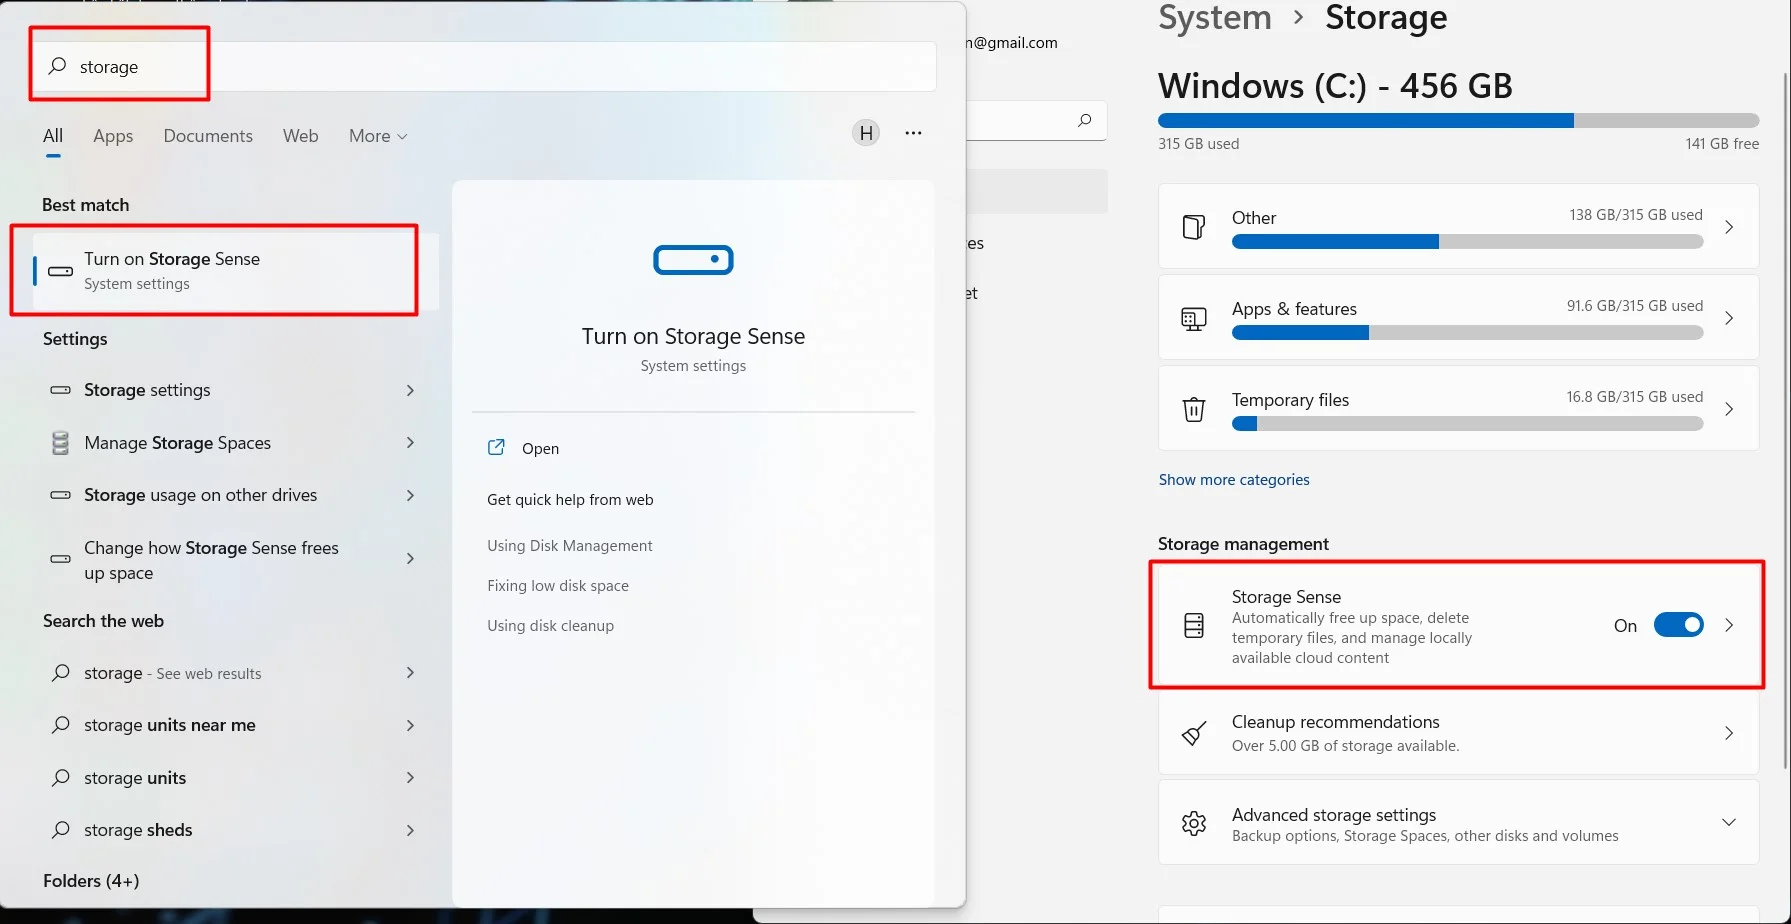Click the Temporary files trash can icon
The height and width of the screenshot is (924, 1791).
[1194, 409]
